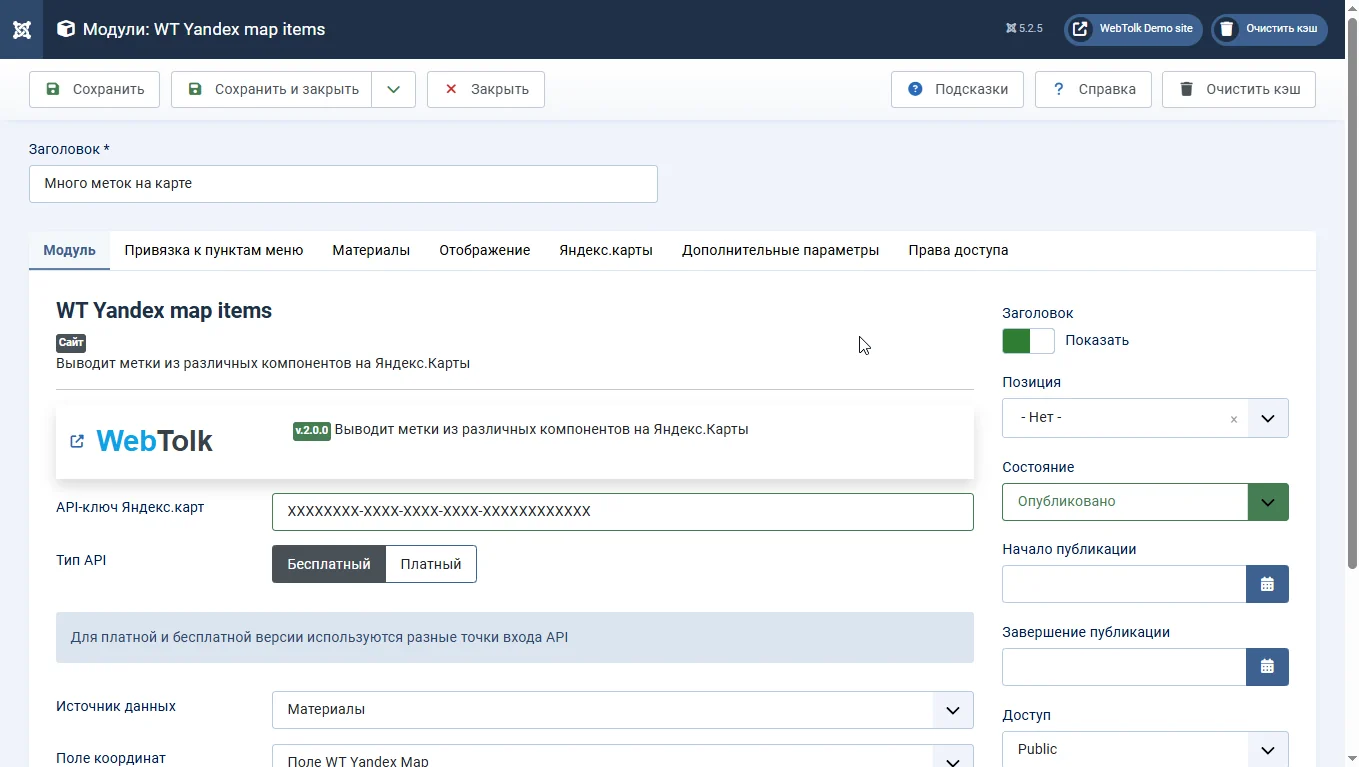Click the Закрыть button
Screen dimensions: 1359x767
point(486,89)
